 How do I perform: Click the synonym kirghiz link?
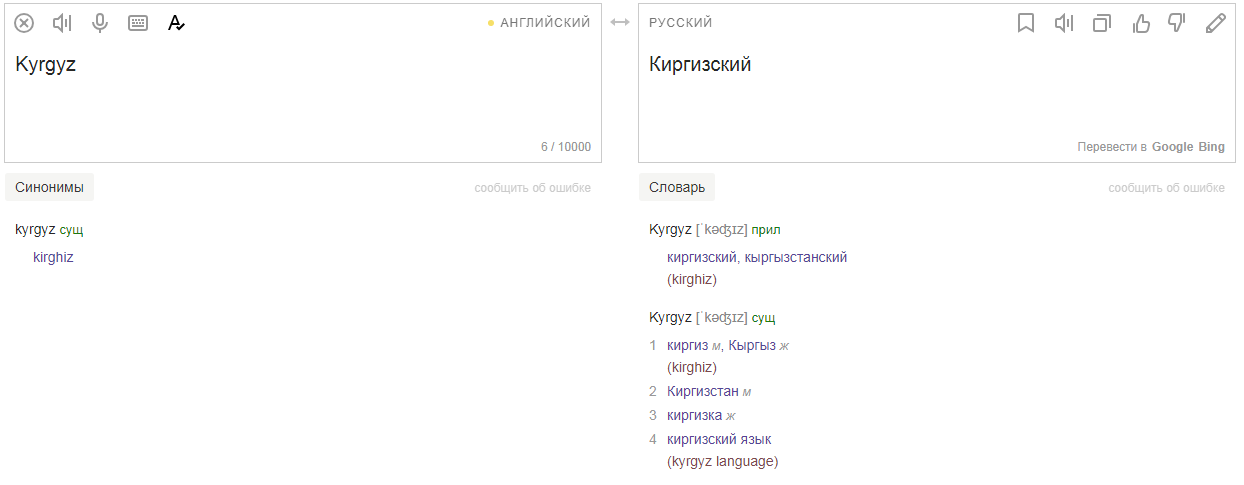53,257
